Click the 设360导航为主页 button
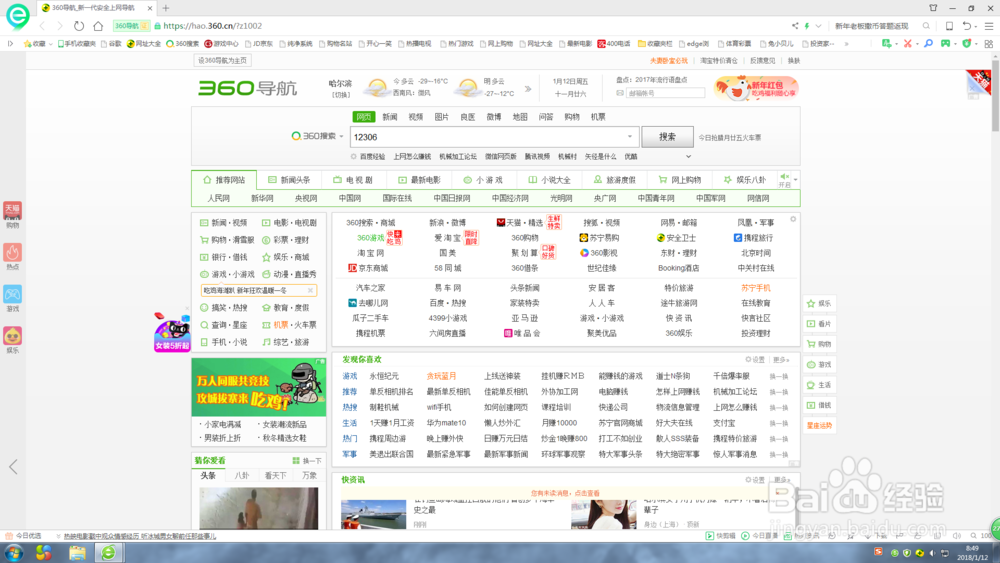Image resolution: width=1000 pixels, height=563 pixels. click(x=222, y=61)
